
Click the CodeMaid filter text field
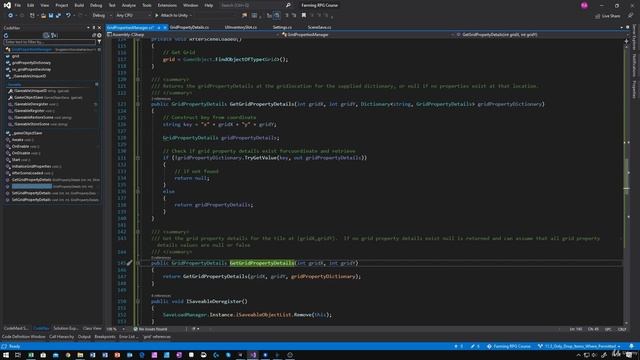click(x=50, y=42)
